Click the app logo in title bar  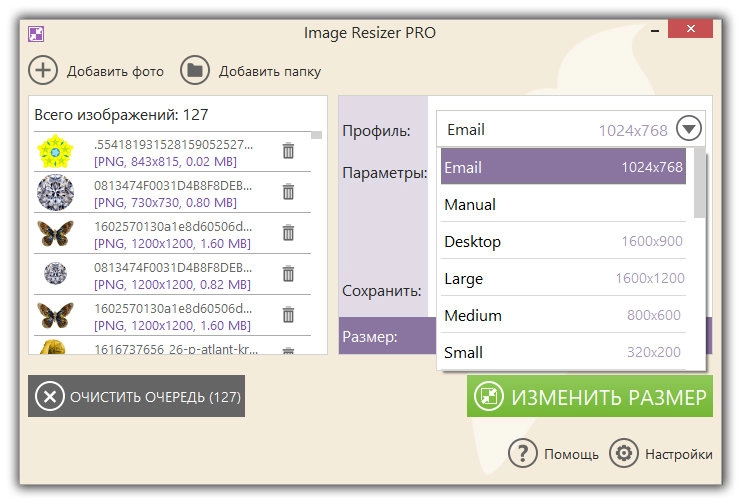pos(36,32)
